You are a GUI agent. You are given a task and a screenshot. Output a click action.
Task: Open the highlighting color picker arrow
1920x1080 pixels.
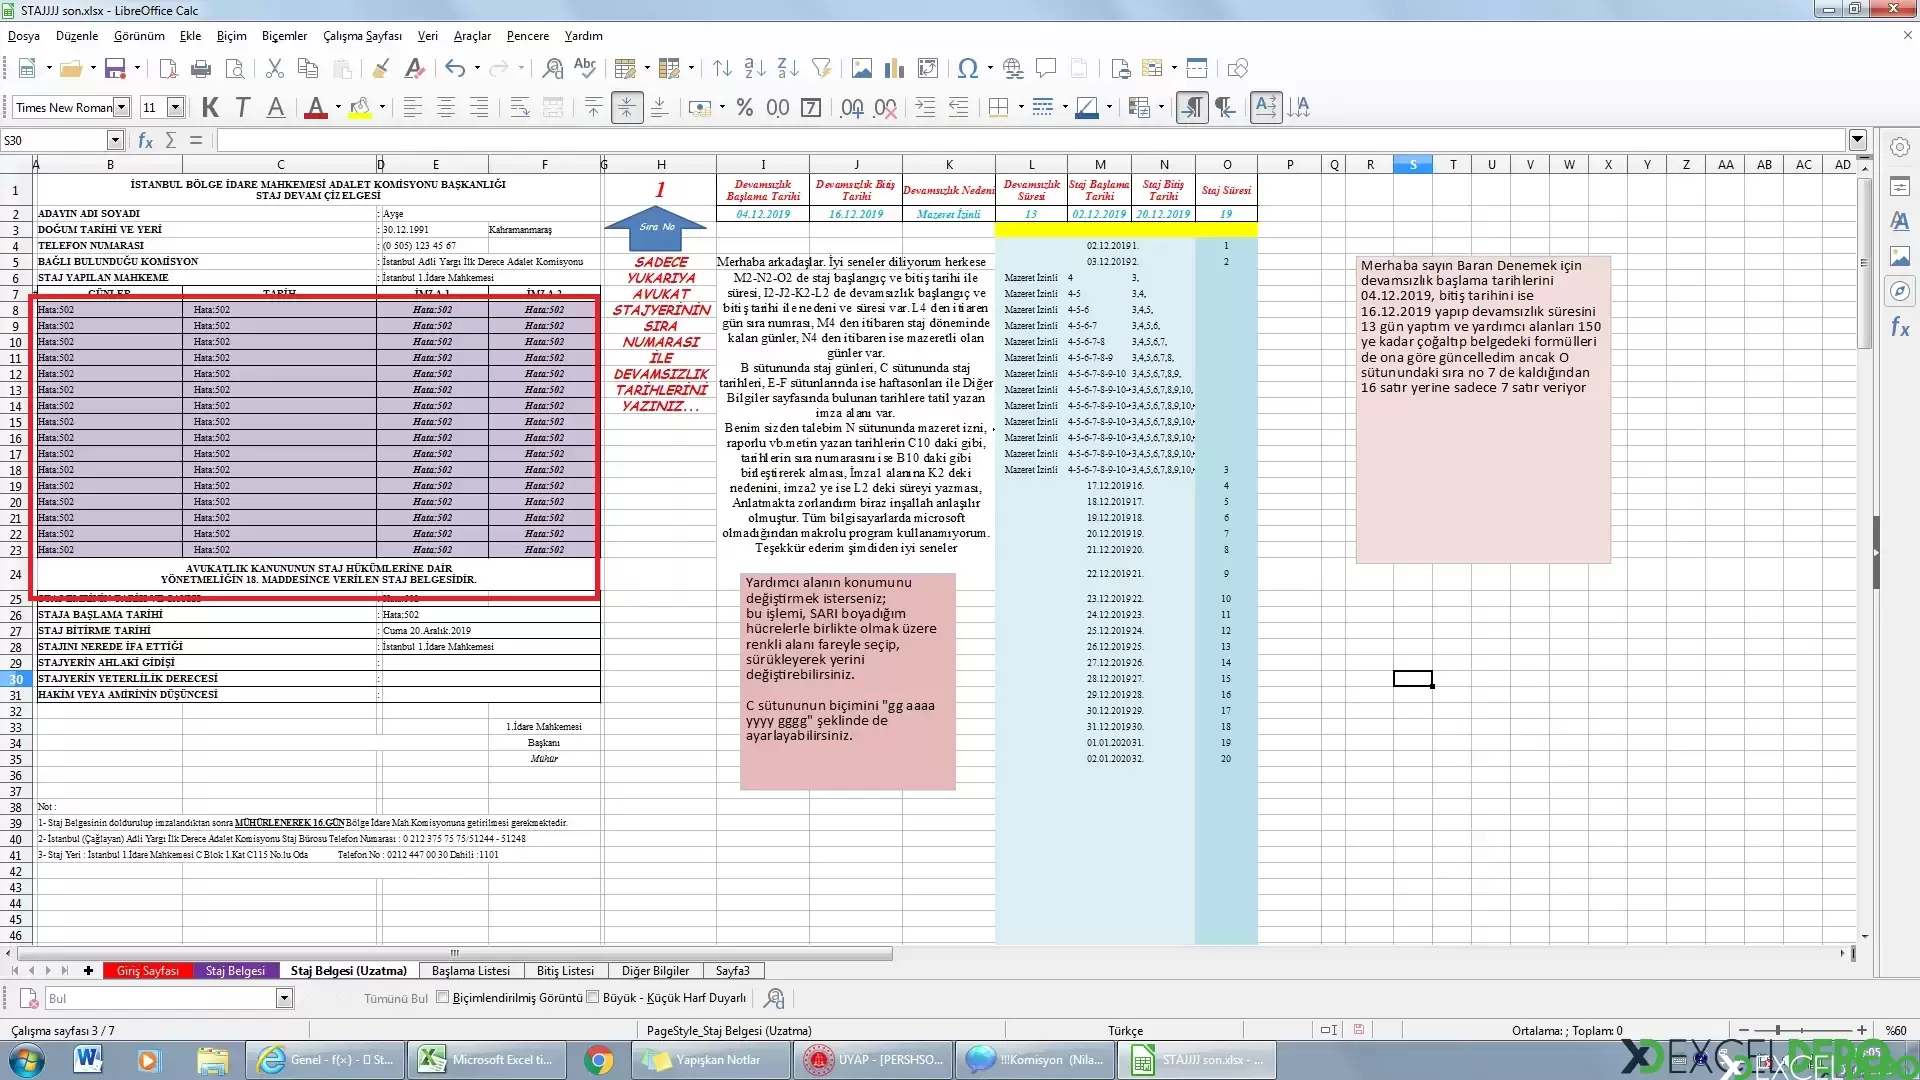pyautogui.click(x=382, y=107)
